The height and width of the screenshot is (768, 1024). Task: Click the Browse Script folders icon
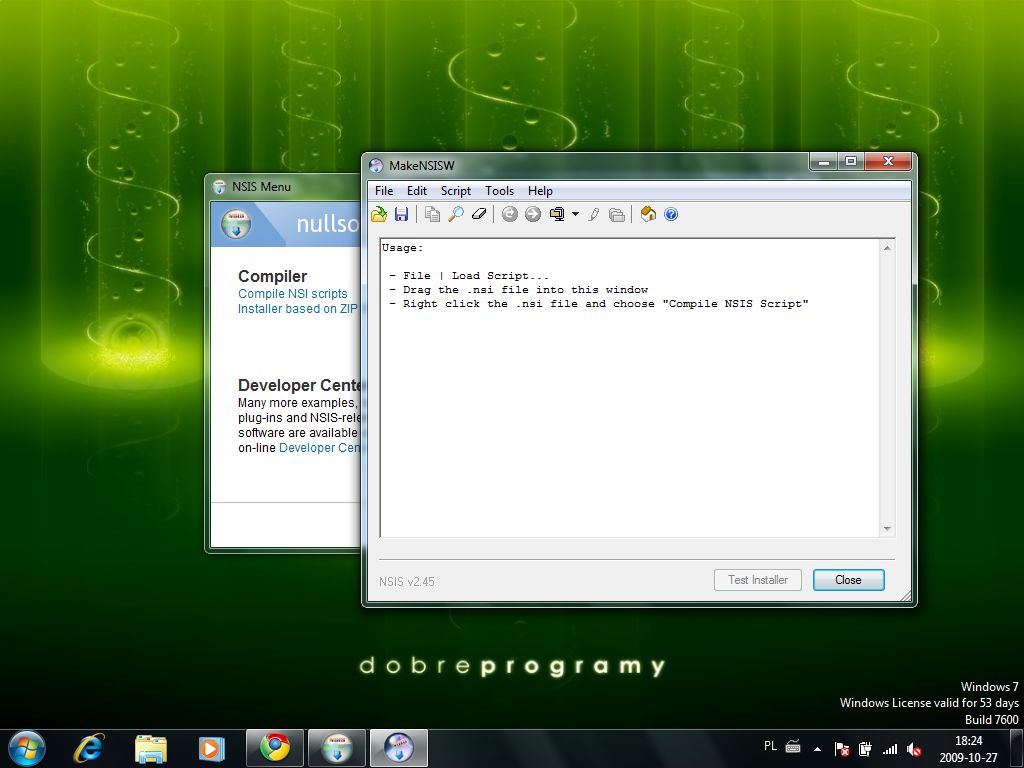616,214
